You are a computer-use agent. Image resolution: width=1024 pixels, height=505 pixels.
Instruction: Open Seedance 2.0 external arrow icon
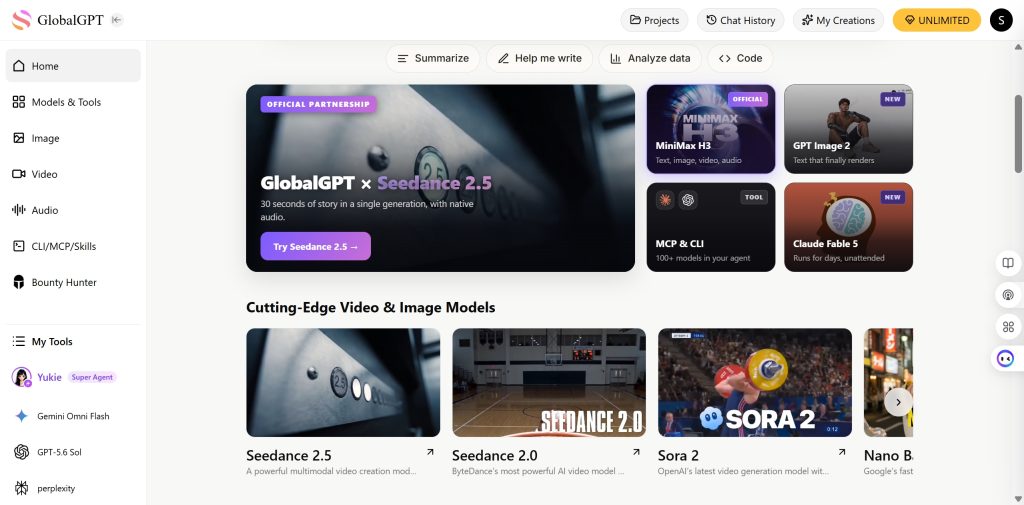pos(636,452)
